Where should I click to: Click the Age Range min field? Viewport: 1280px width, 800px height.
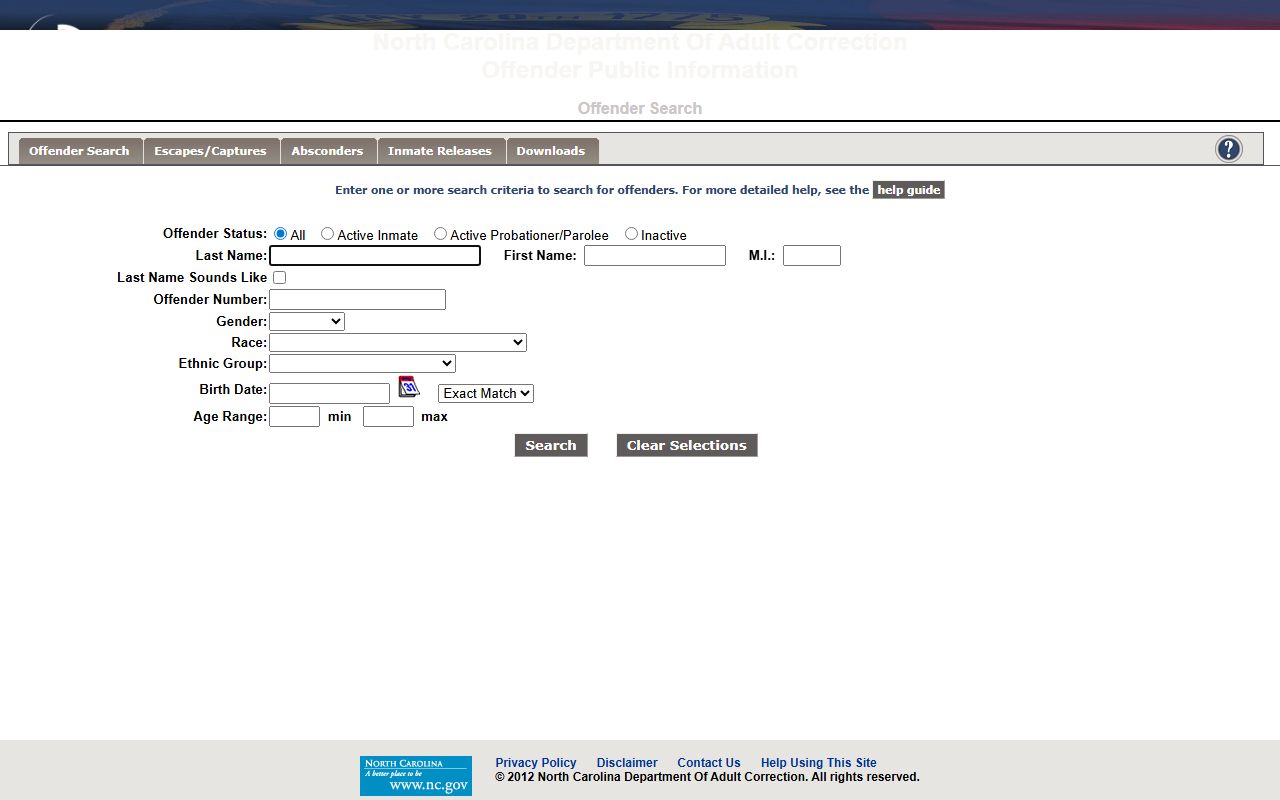[x=295, y=417]
